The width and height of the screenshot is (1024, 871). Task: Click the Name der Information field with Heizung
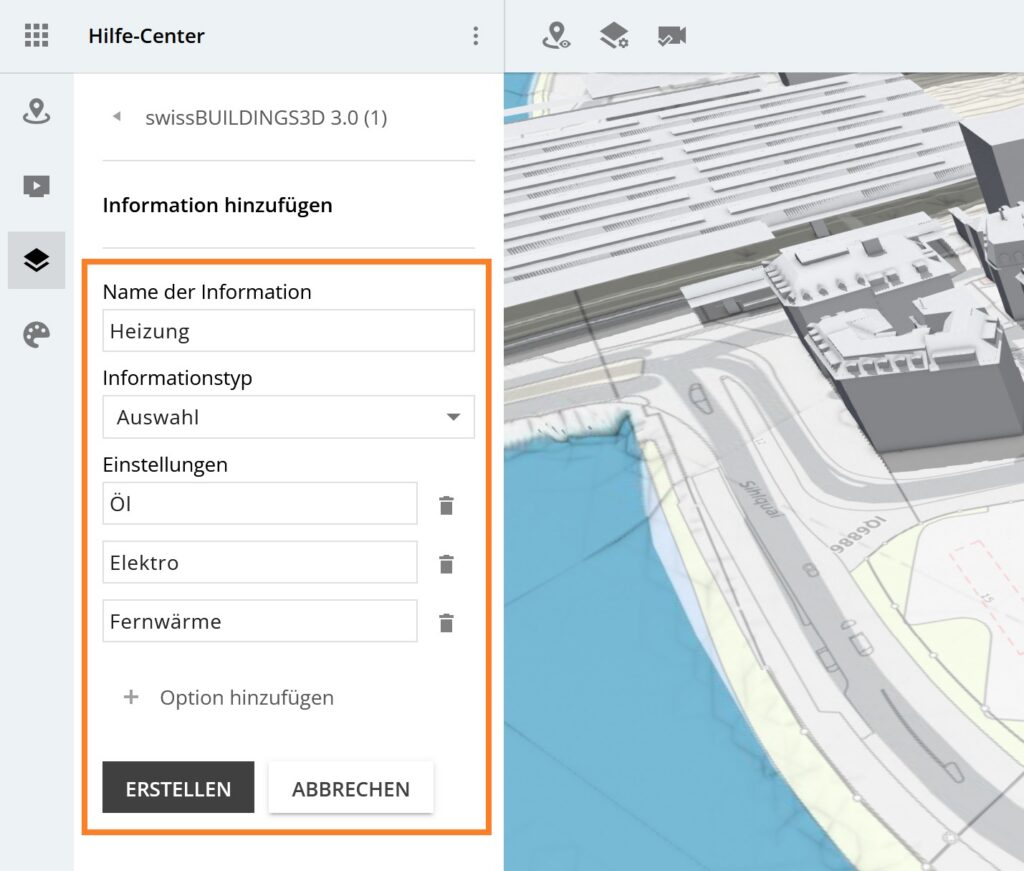point(288,331)
